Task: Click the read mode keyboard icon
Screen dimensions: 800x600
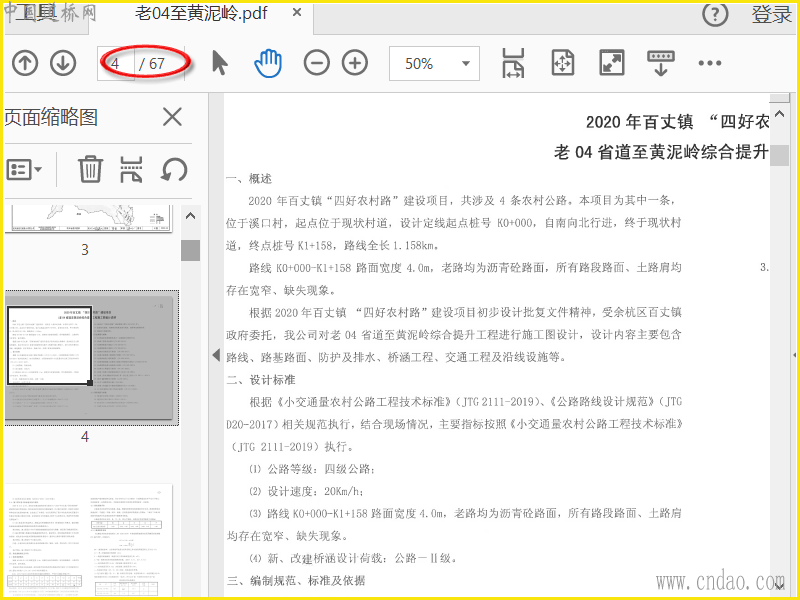Action: click(661, 63)
